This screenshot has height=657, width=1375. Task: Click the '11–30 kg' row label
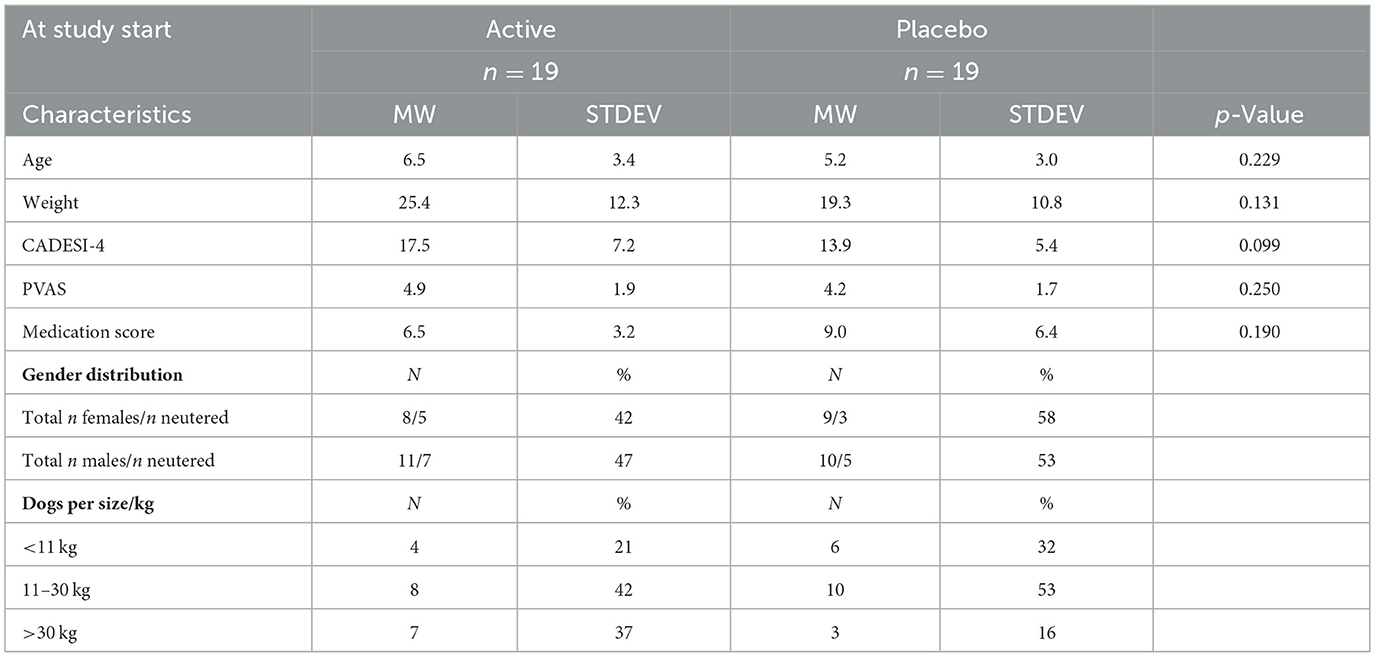tap(56, 590)
